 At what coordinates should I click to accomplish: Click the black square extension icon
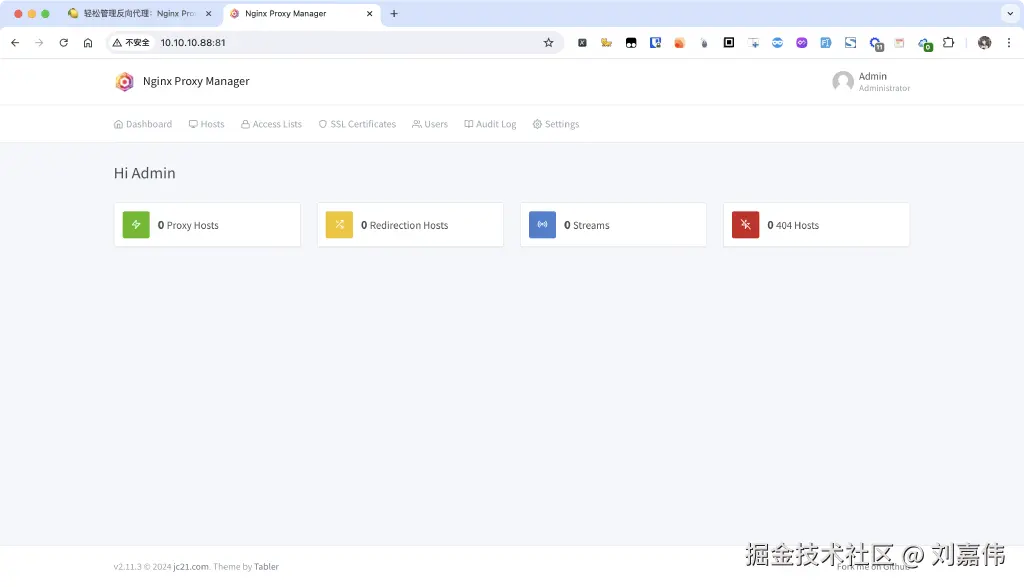click(x=729, y=42)
